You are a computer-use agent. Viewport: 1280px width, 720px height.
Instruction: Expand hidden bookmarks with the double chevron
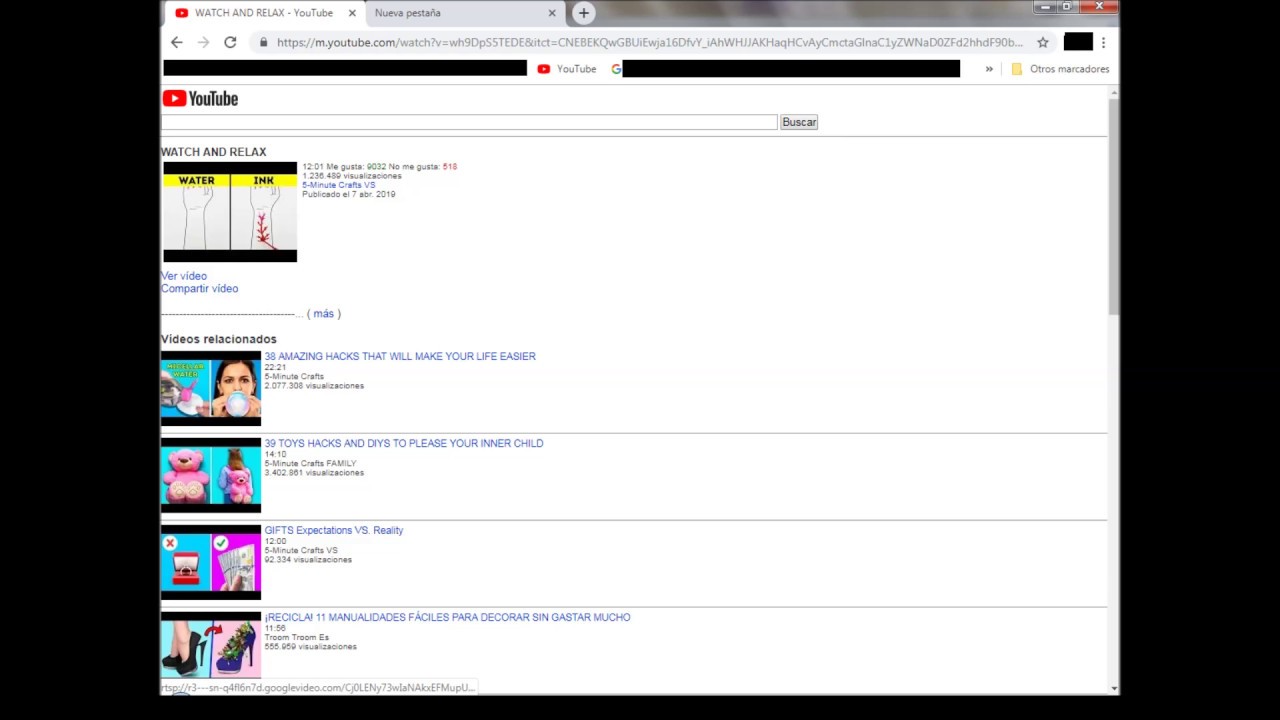[989, 69]
